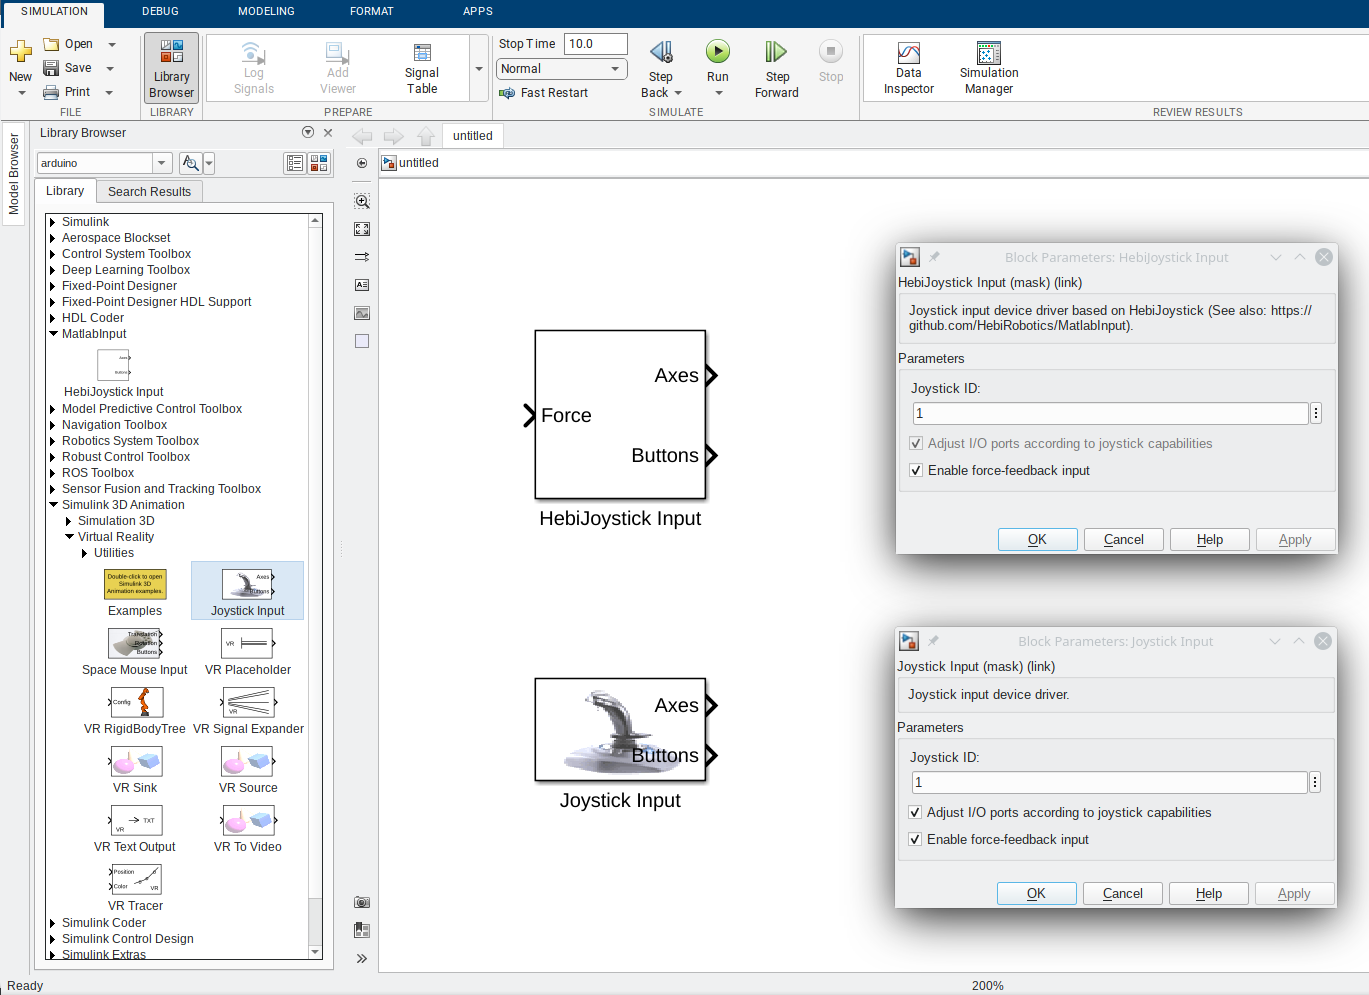Click the Stop simulation icon

[x=831, y=51]
